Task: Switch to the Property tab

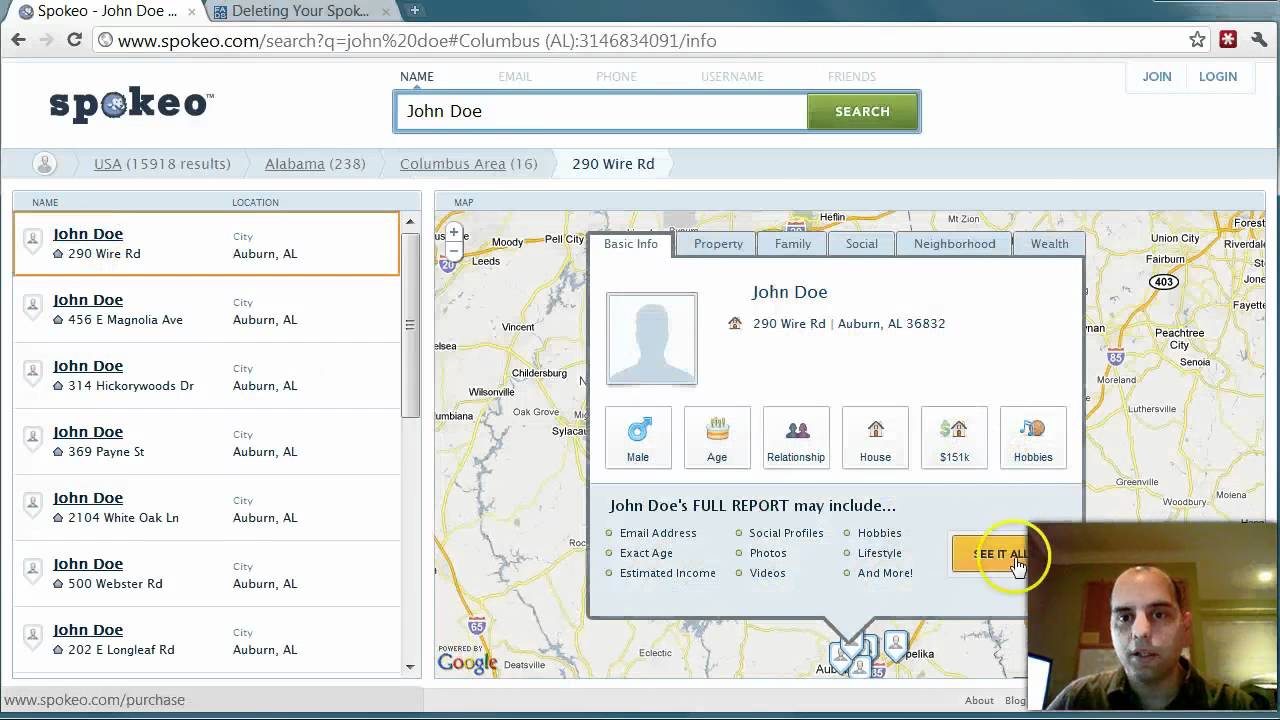Action: click(x=718, y=244)
